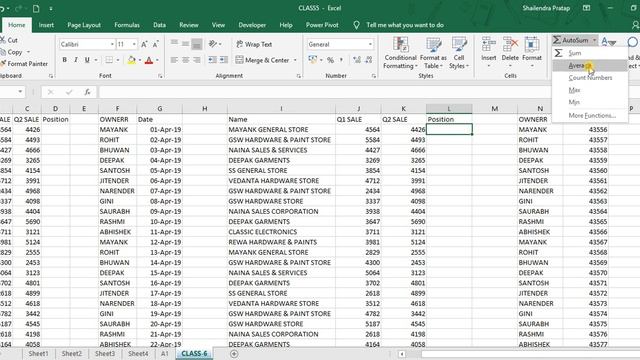Increase indent
The width and height of the screenshot is (640, 360).
pos(224,60)
